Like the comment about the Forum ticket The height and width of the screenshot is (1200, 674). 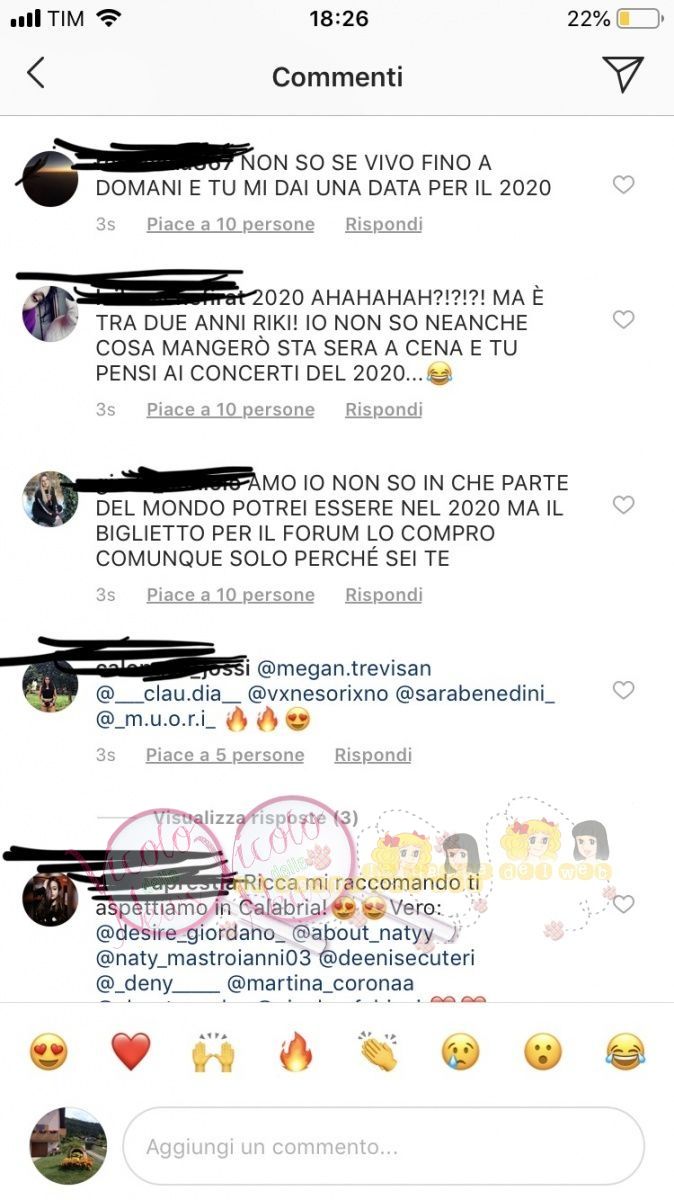(x=623, y=505)
